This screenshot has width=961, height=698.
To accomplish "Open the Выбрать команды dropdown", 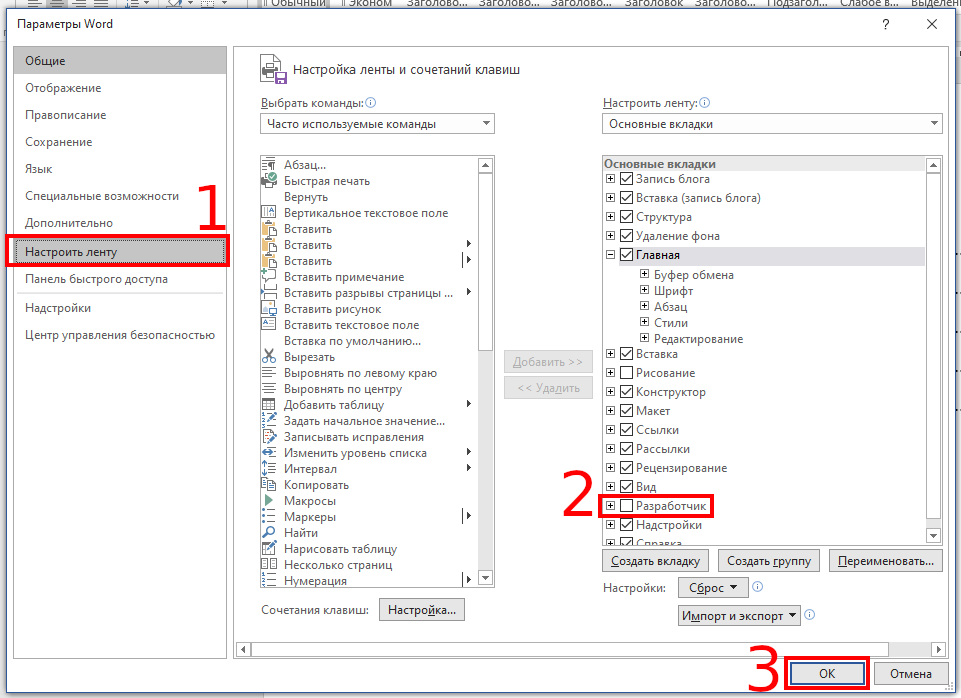I will coord(378,124).
